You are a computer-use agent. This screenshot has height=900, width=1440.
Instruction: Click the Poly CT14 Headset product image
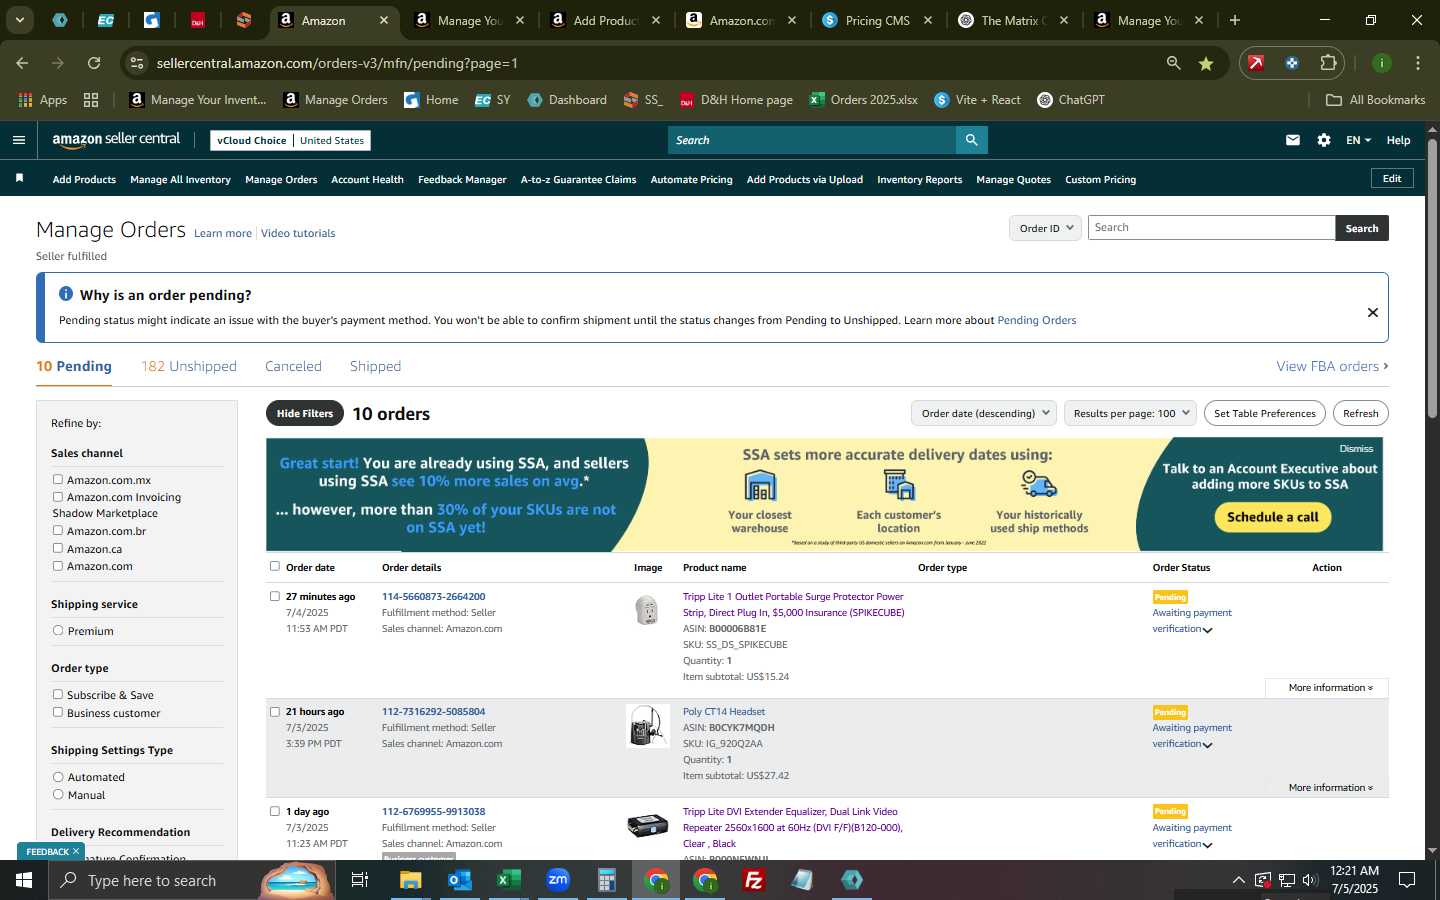coord(648,726)
